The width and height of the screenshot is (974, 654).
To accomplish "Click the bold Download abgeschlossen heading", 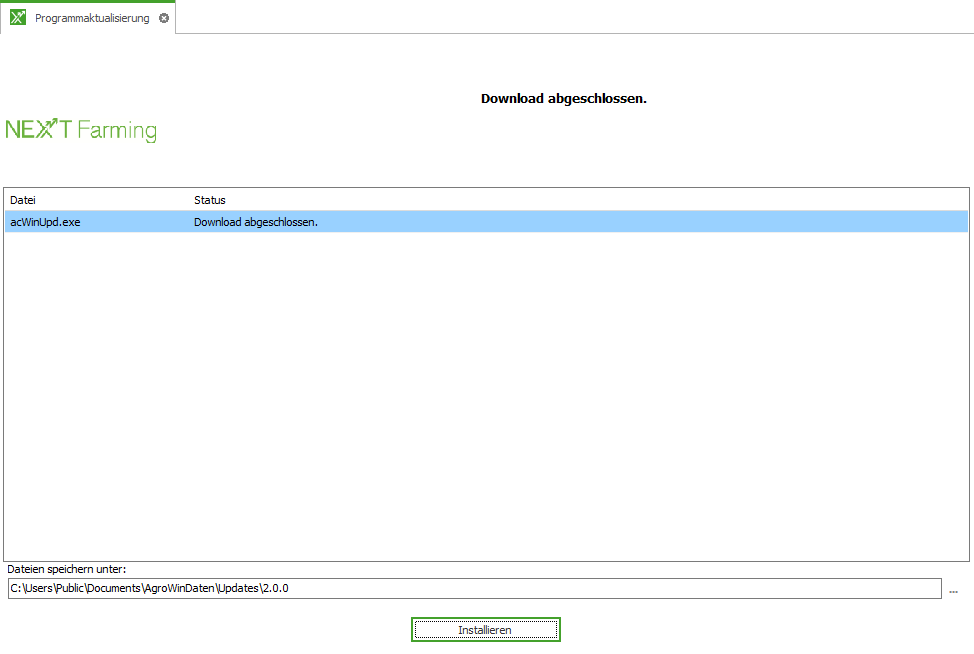I will (x=563, y=98).
